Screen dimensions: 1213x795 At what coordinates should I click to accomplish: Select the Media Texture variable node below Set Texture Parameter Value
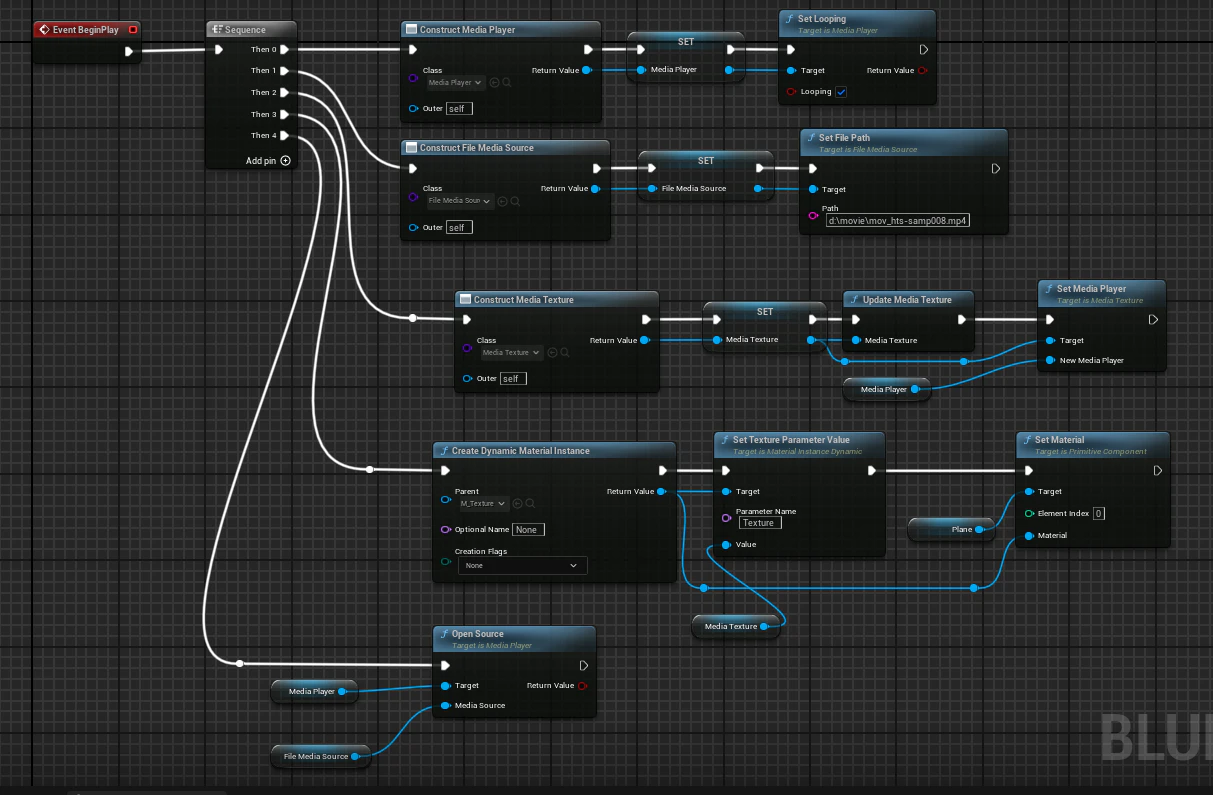tap(736, 626)
